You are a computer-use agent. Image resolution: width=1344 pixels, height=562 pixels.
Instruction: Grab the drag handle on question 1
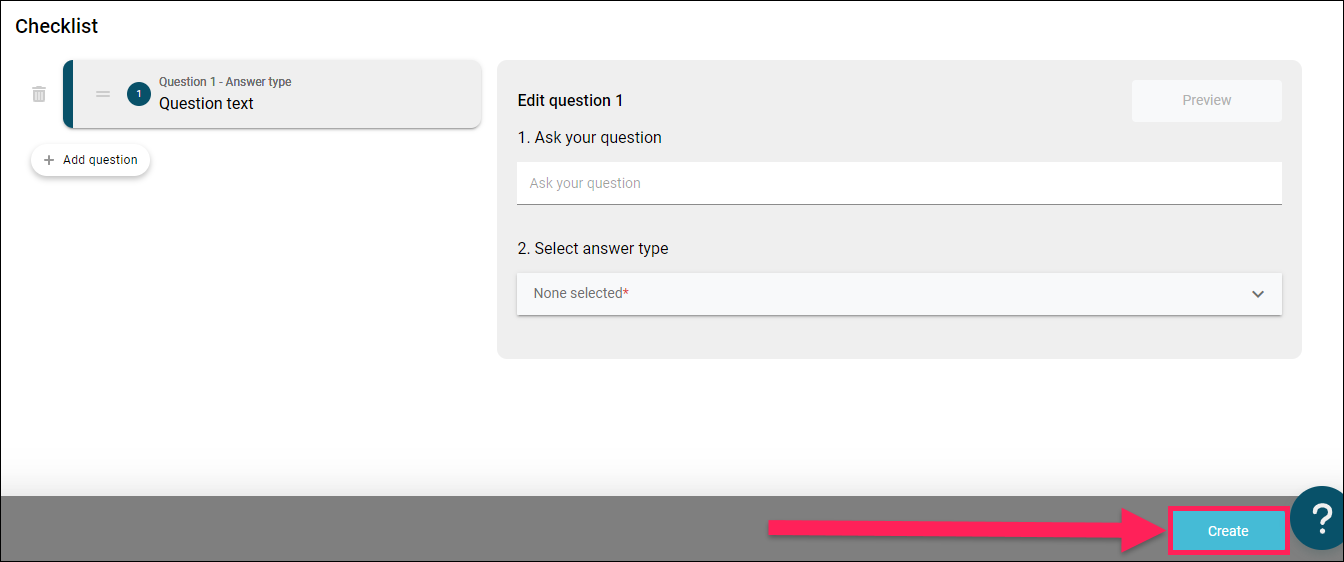pos(103,94)
